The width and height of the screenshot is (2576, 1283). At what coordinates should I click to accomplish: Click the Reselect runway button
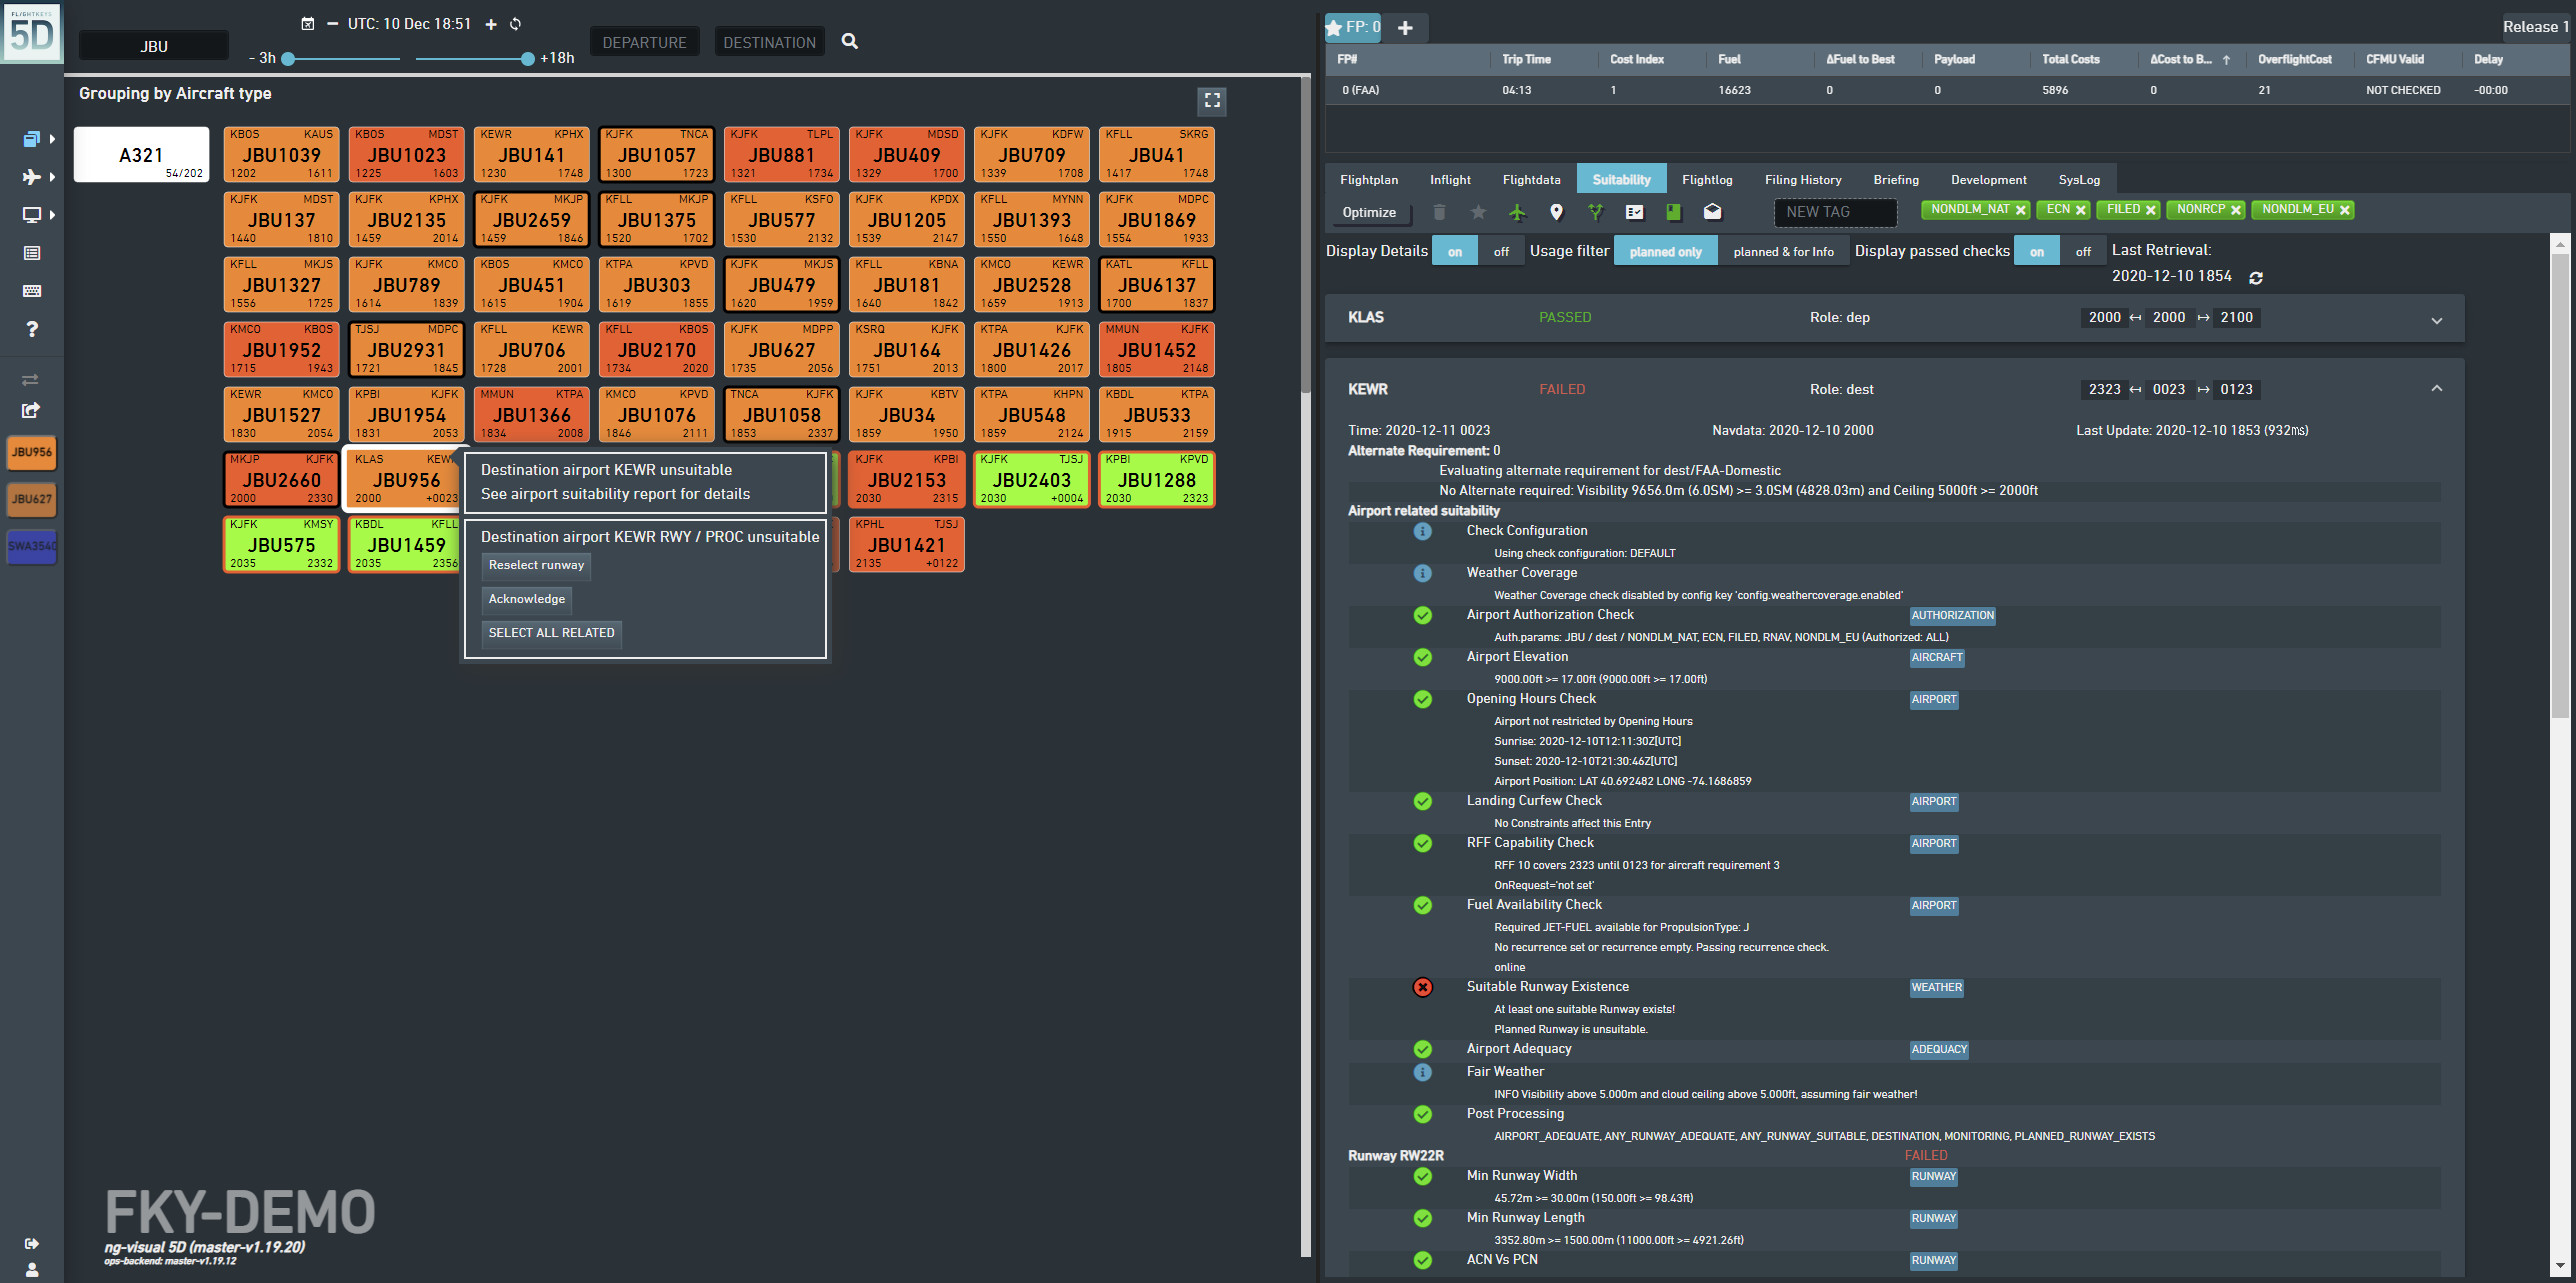(536, 565)
